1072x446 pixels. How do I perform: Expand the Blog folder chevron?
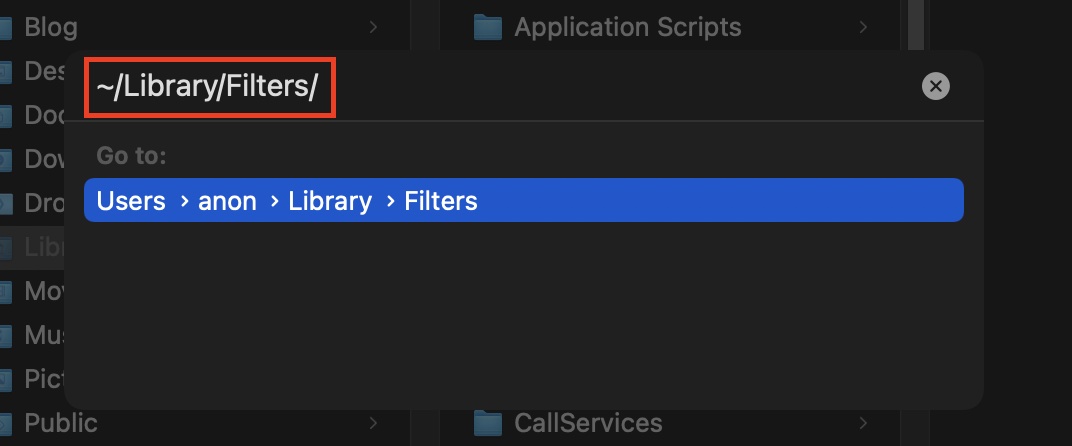tap(373, 27)
